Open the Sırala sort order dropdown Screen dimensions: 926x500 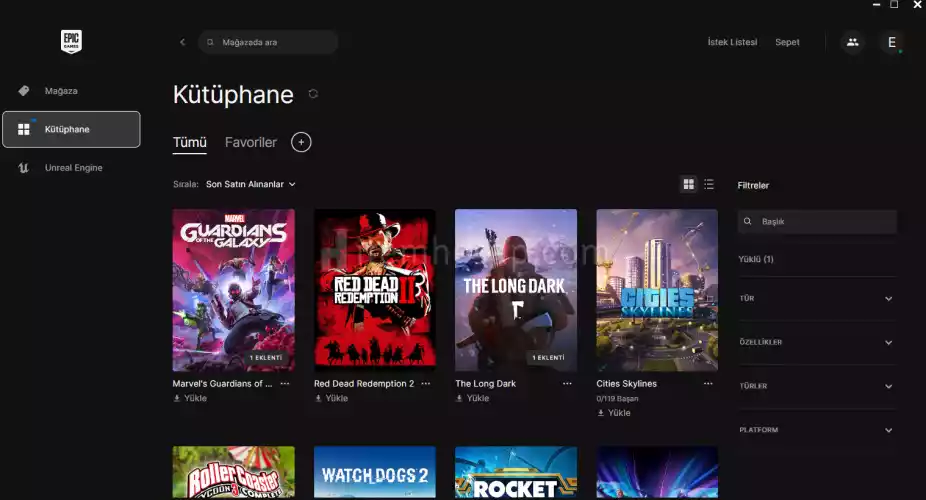click(x=250, y=184)
